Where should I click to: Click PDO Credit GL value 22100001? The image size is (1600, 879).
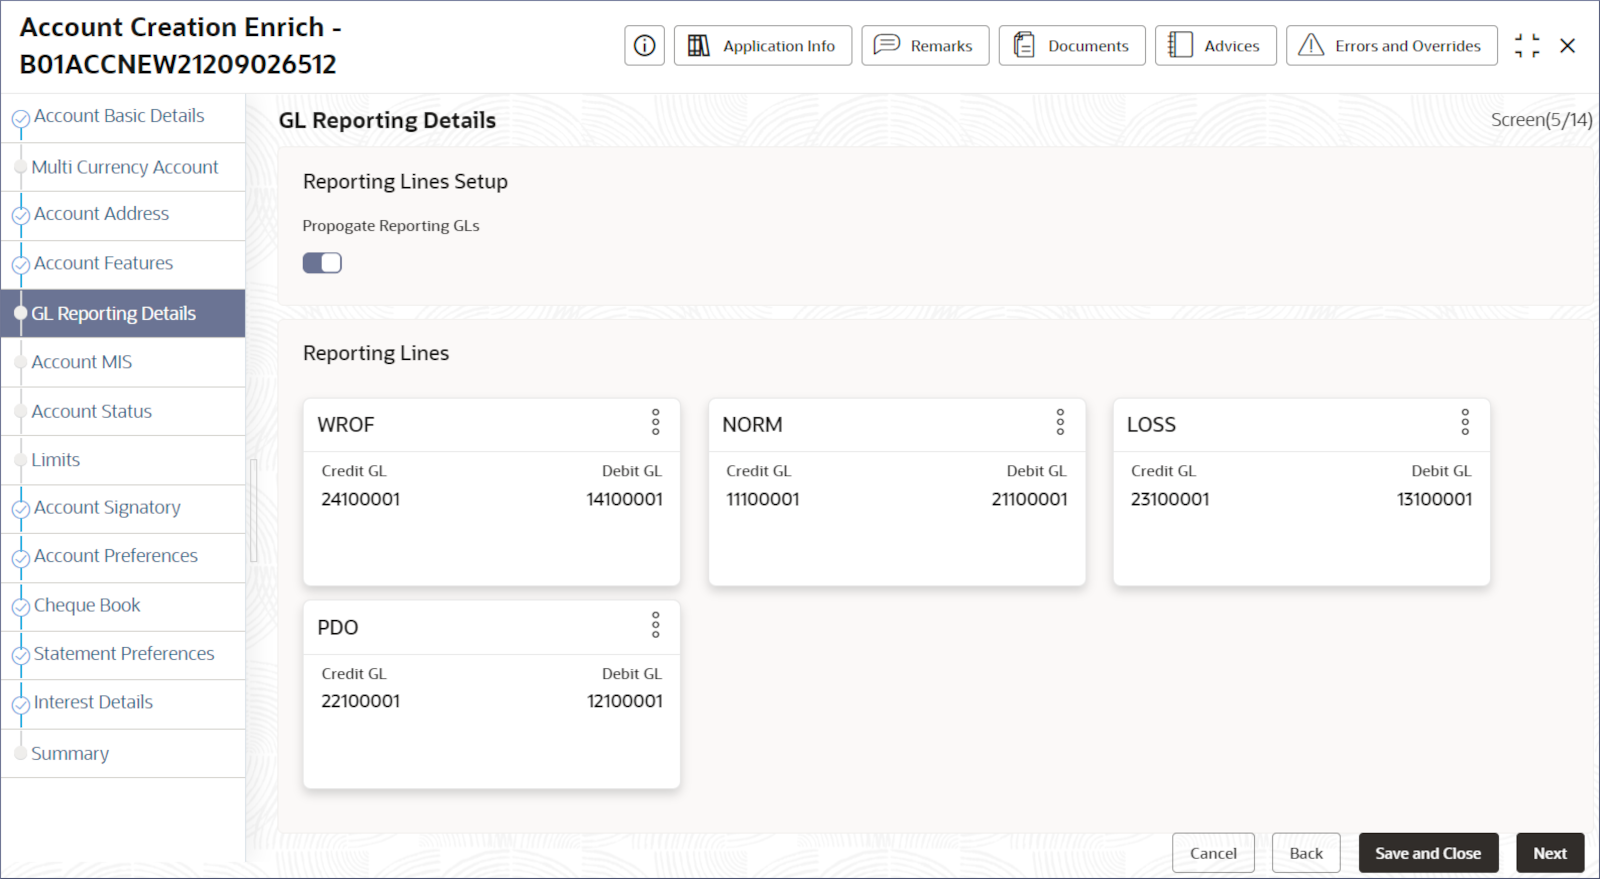(360, 701)
